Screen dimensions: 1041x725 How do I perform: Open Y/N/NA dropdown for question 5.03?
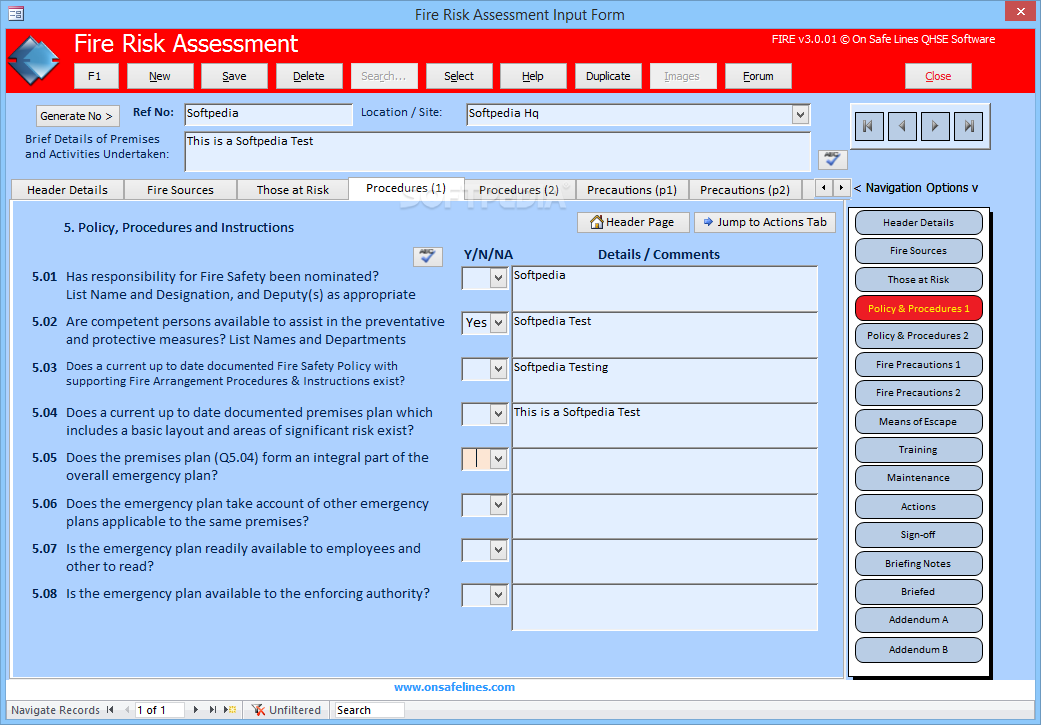coord(499,368)
